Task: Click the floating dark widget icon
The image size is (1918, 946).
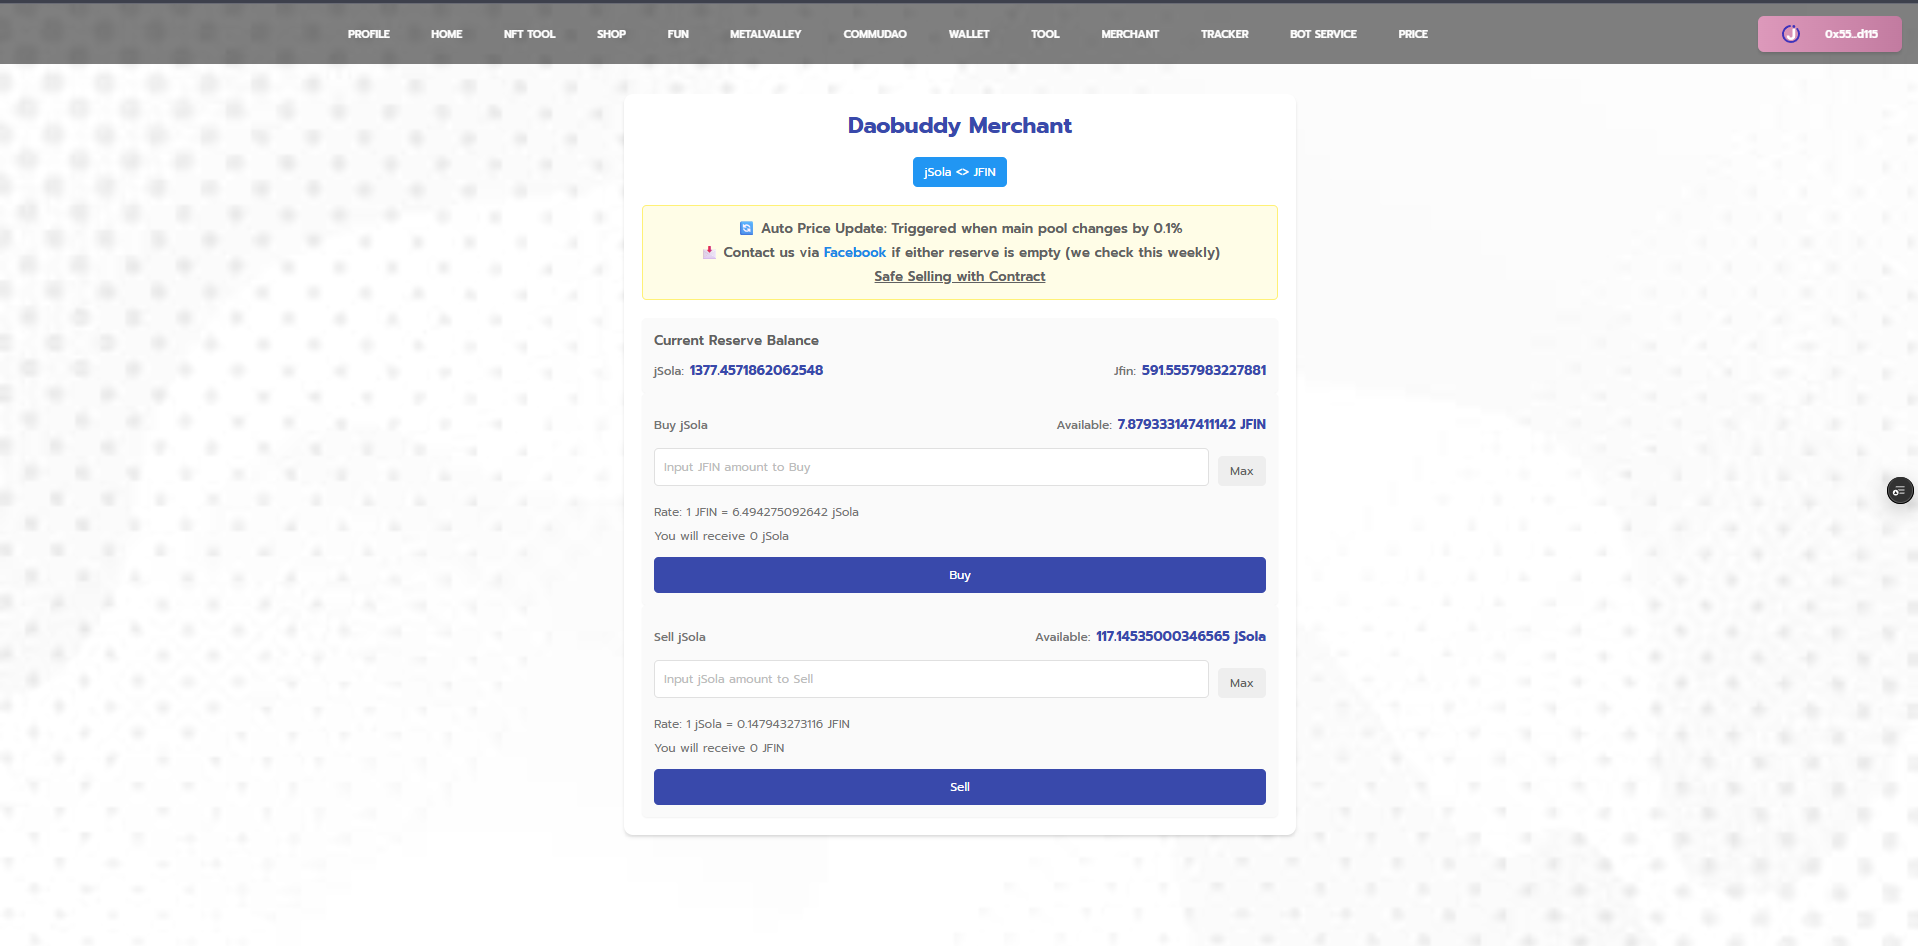Action: (x=1899, y=491)
